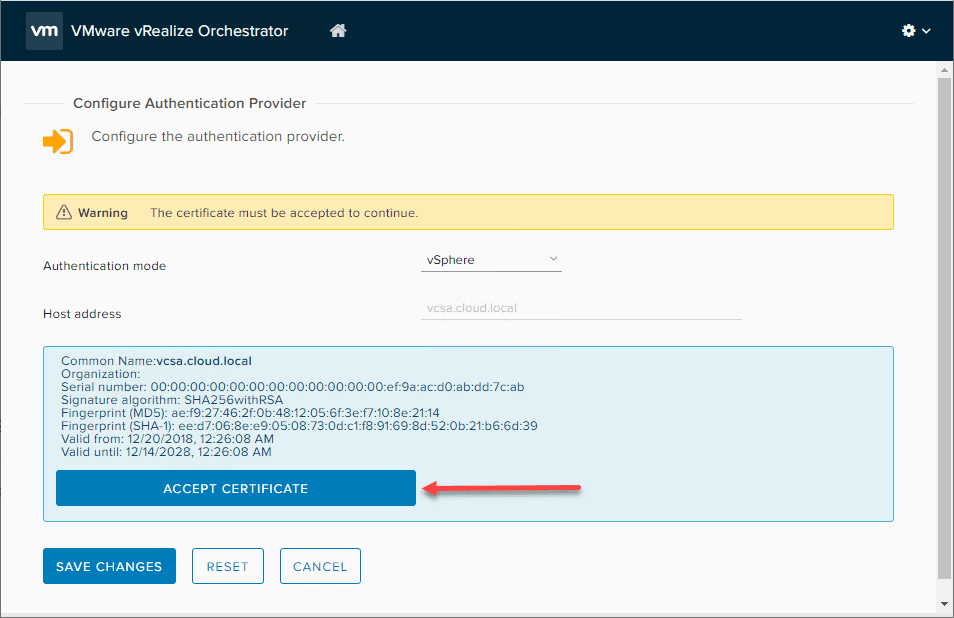Open the settings gear menu
This screenshot has height=618, width=954.
click(x=908, y=30)
